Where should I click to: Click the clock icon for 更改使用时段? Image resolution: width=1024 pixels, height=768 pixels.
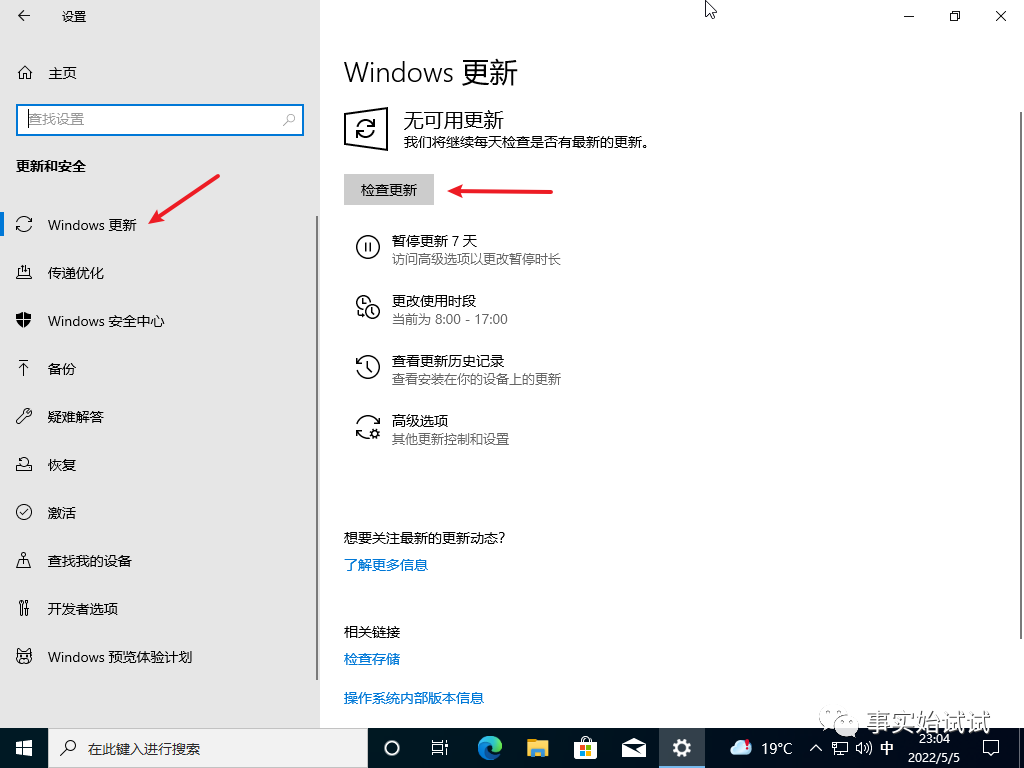(x=368, y=308)
